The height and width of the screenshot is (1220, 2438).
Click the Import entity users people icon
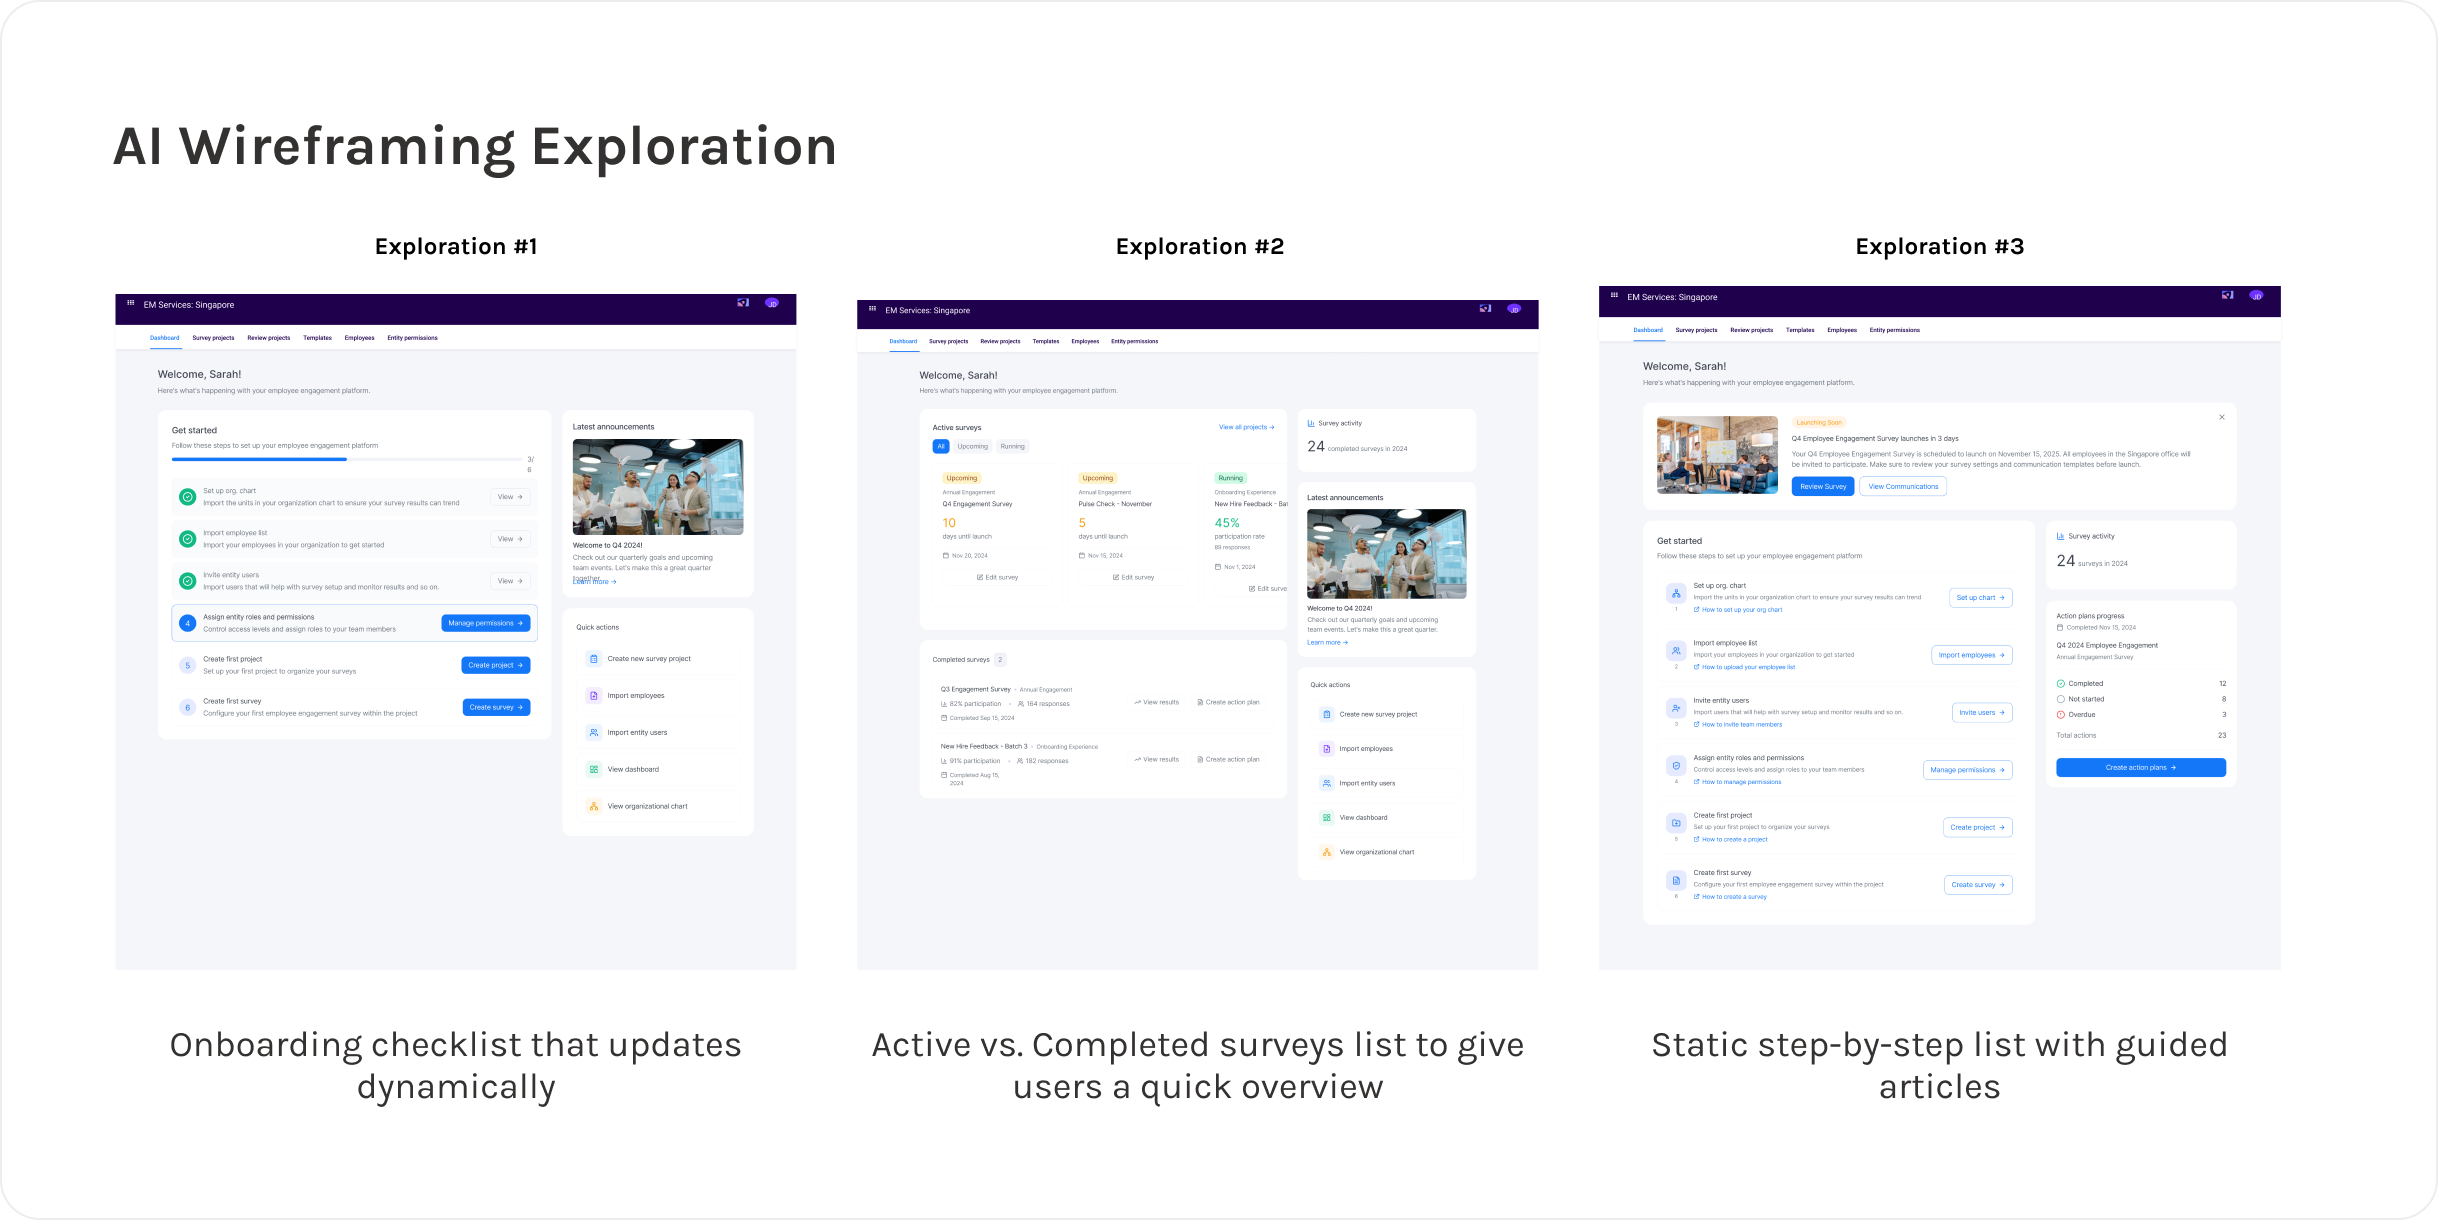[x=593, y=732]
